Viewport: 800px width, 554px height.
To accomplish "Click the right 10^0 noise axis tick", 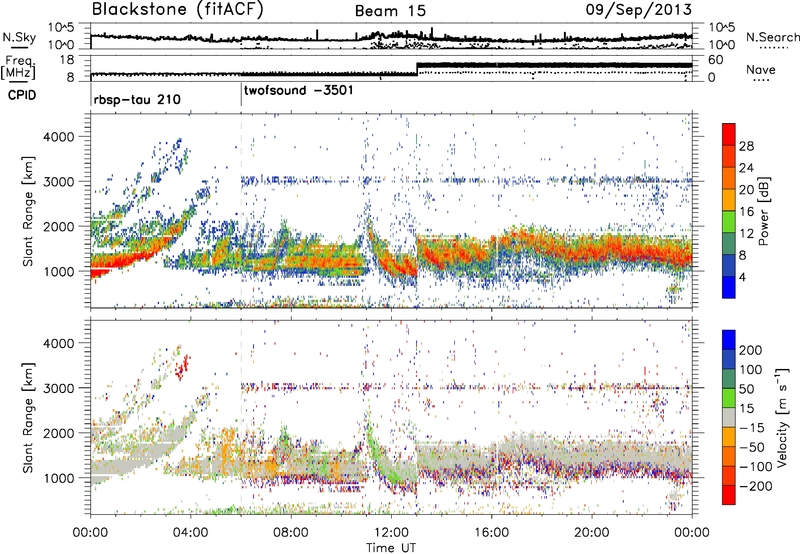I will [721, 45].
